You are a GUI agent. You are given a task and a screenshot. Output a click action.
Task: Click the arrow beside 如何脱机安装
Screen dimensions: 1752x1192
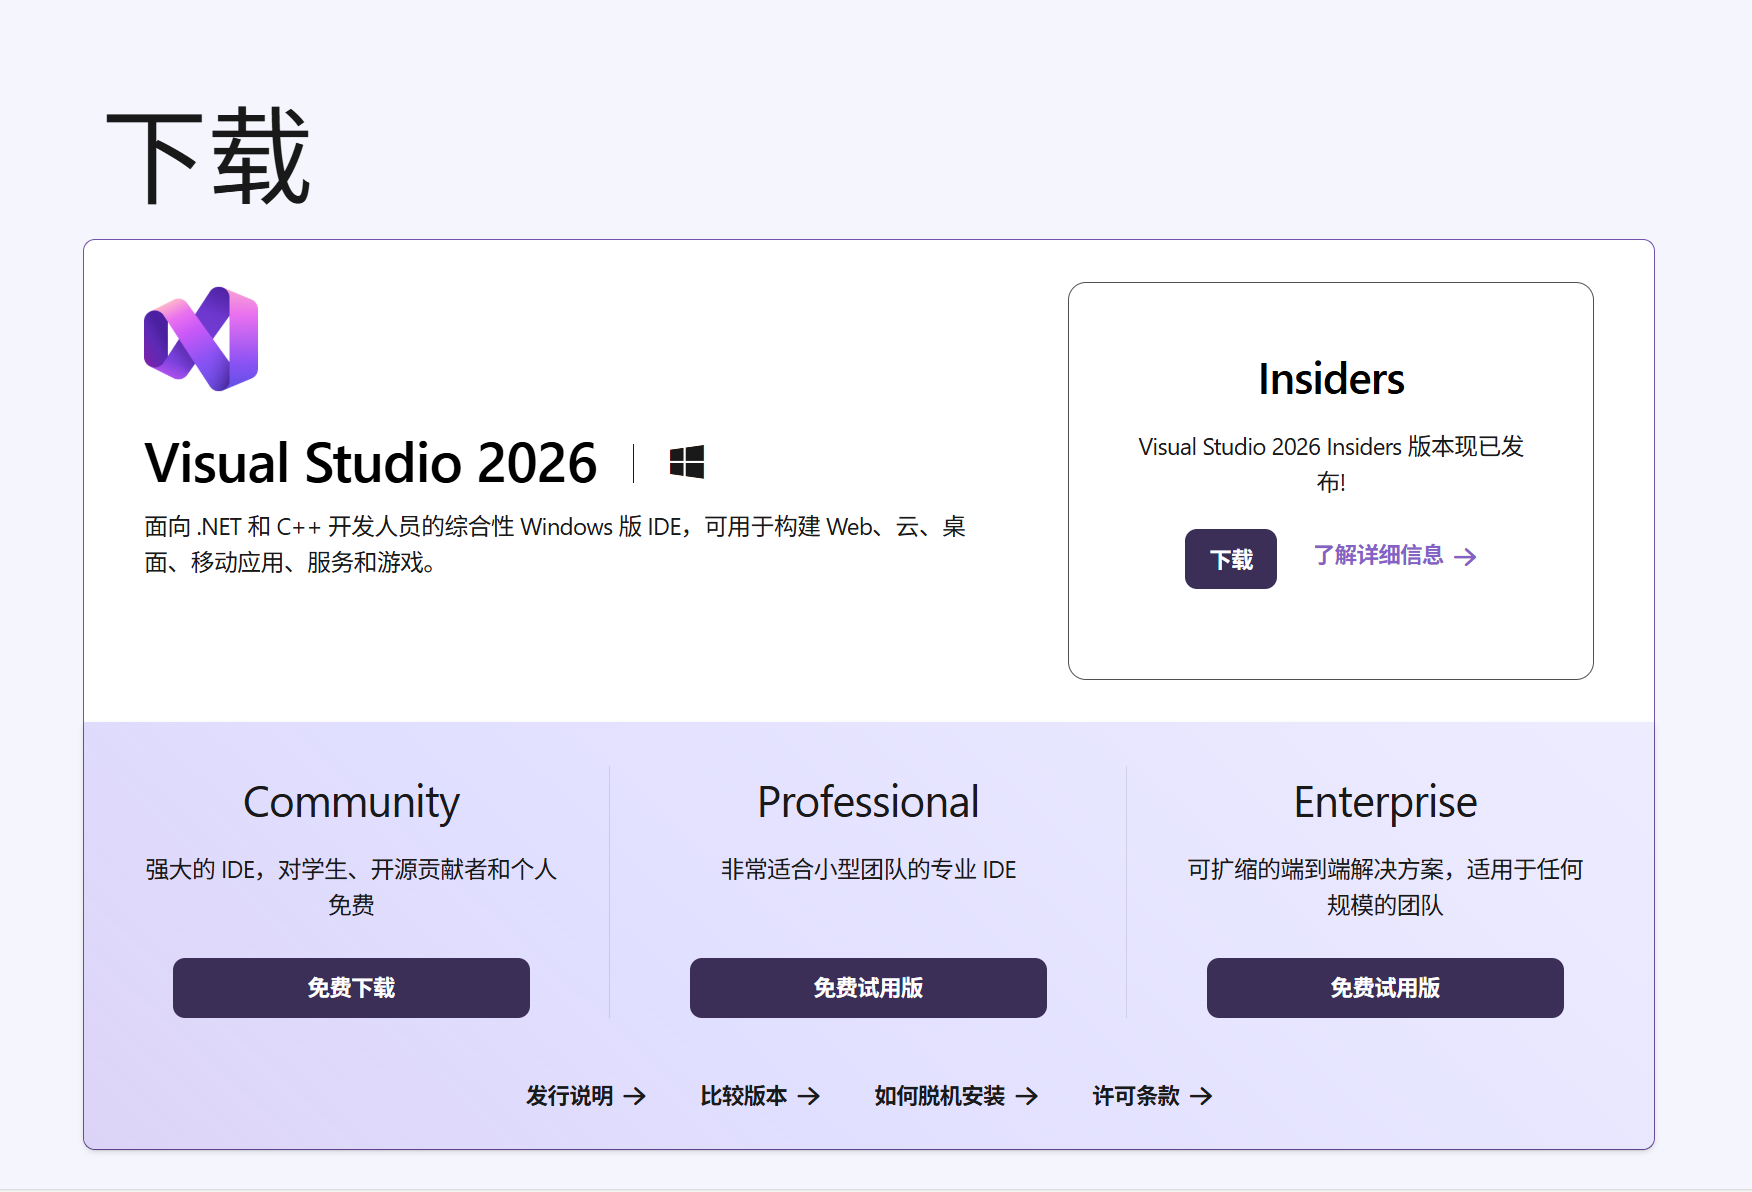pyautogui.click(x=1027, y=1096)
